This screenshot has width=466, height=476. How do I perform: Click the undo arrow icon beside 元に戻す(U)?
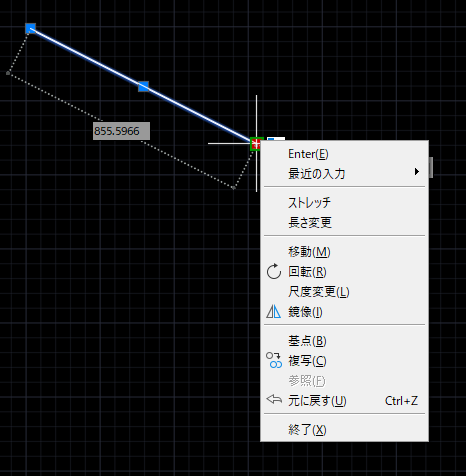pyautogui.click(x=274, y=399)
